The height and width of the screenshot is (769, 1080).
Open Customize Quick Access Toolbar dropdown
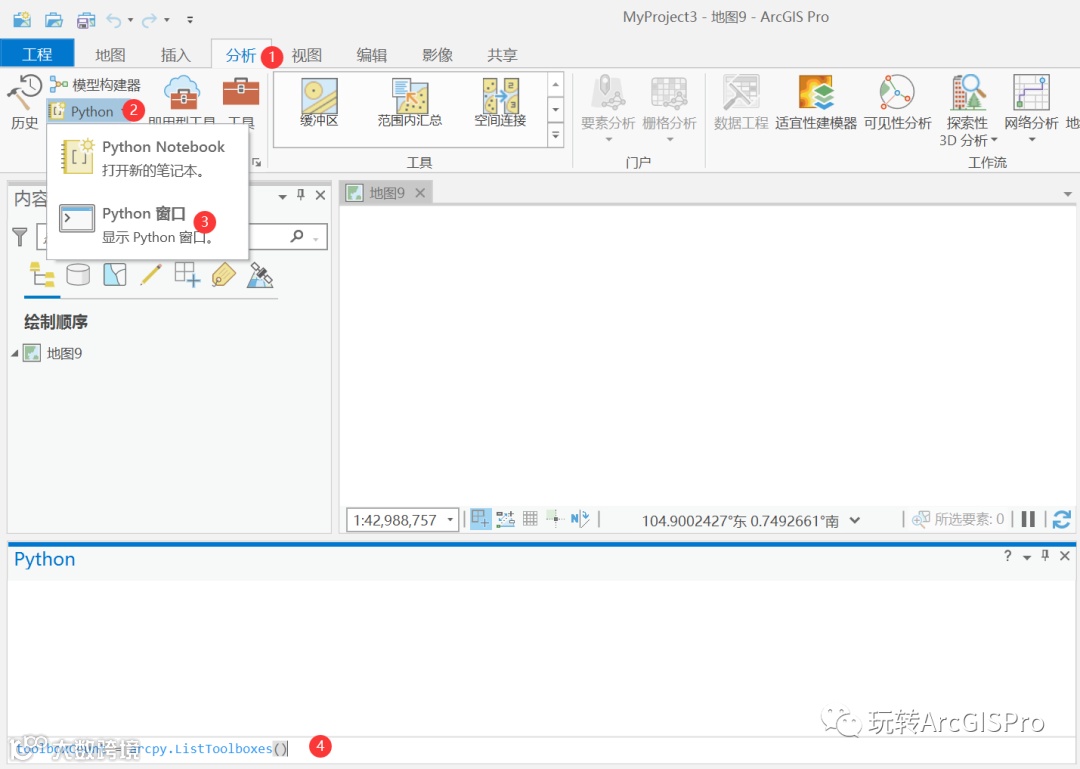pyautogui.click(x=191, y=20)
